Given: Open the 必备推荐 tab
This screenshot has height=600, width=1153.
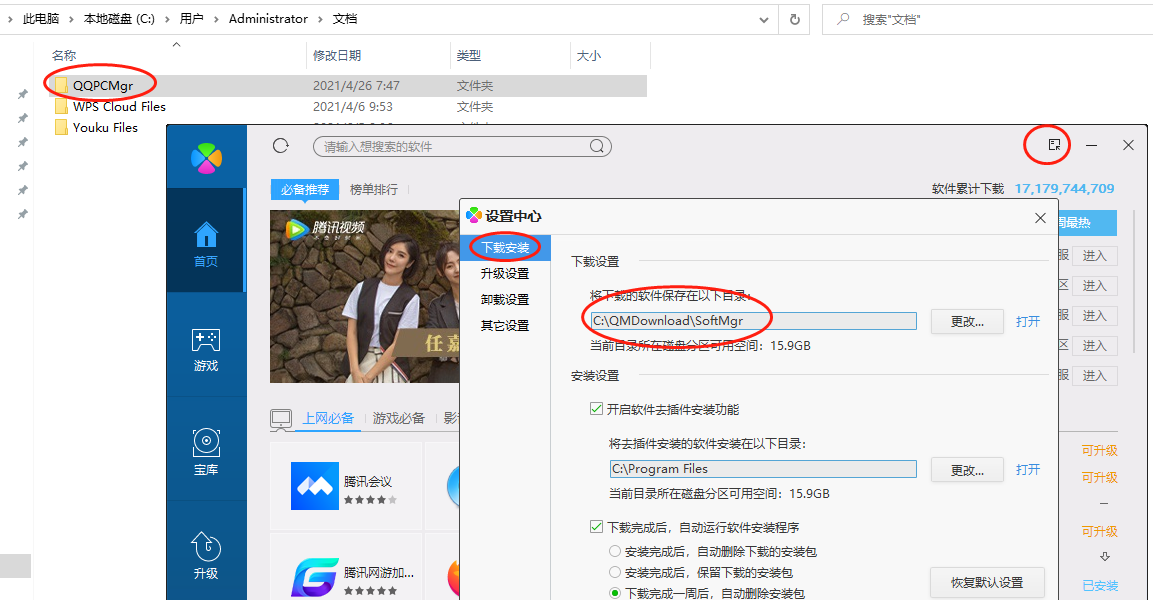Looking at the screenshot, I should click(305, 190).
